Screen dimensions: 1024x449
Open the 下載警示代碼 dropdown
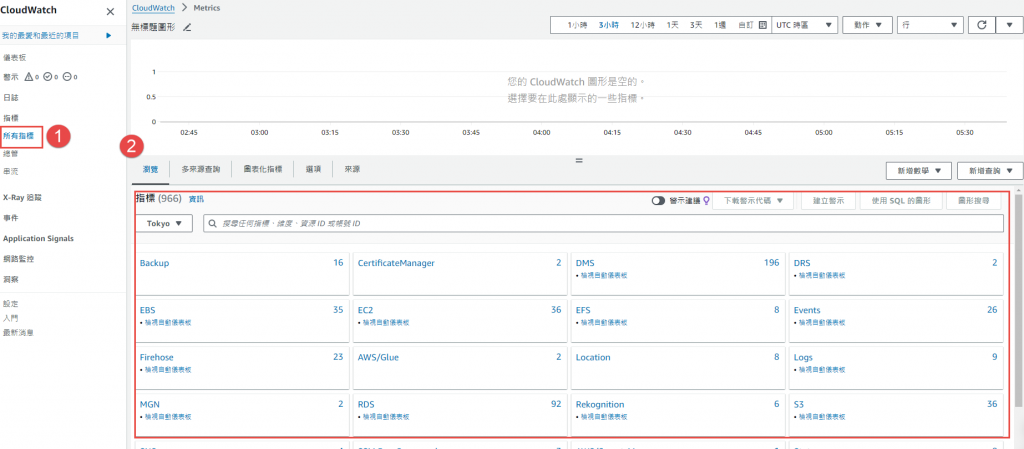[752, 201]
